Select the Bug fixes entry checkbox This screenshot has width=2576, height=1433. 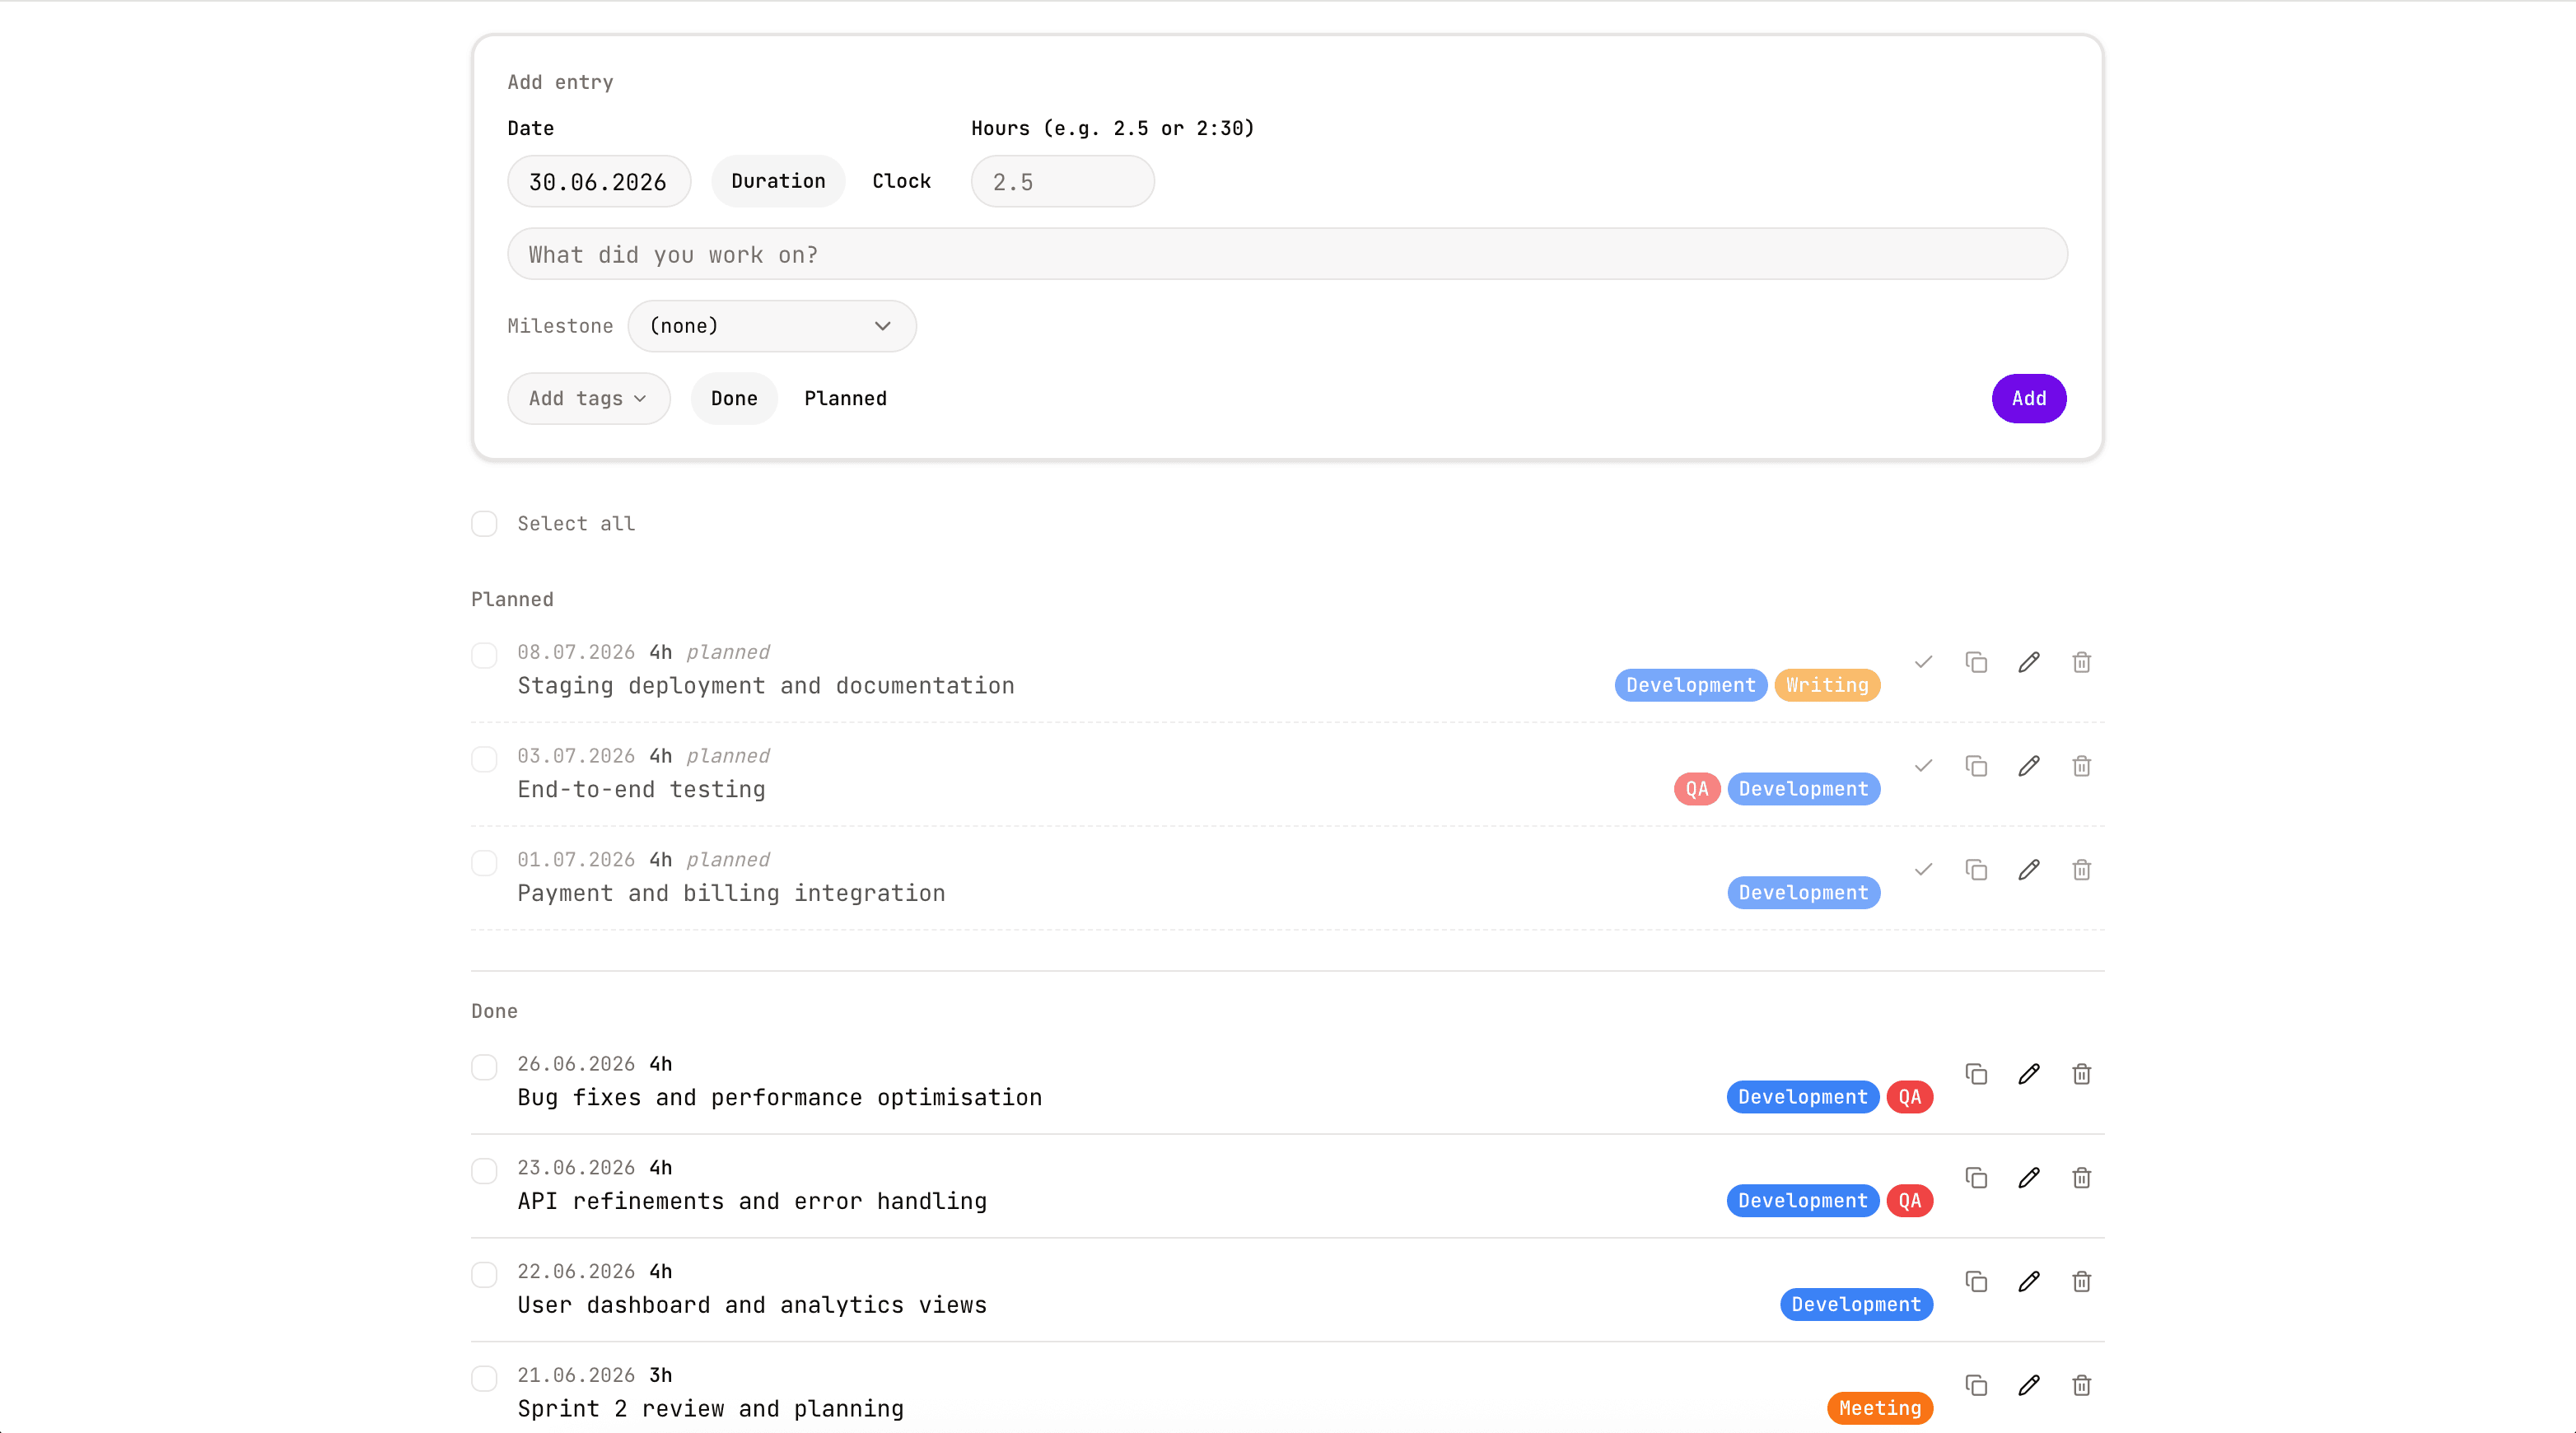pyautogui.click(x=484, y=1068)
